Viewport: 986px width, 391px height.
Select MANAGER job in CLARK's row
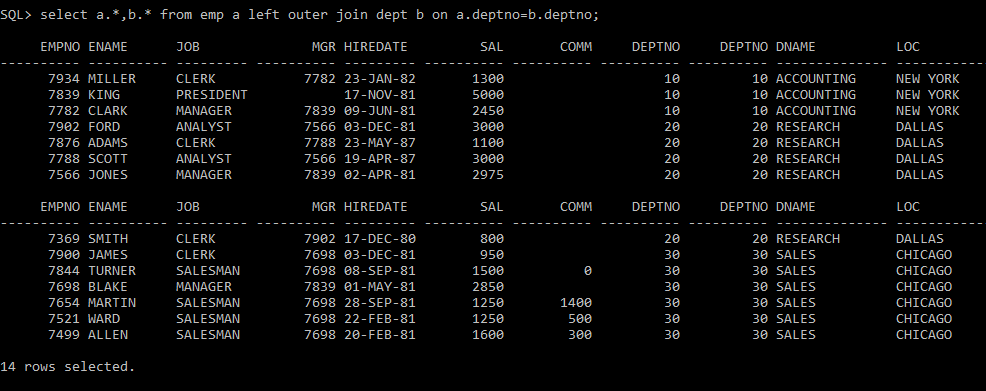(x=204, y=111)
